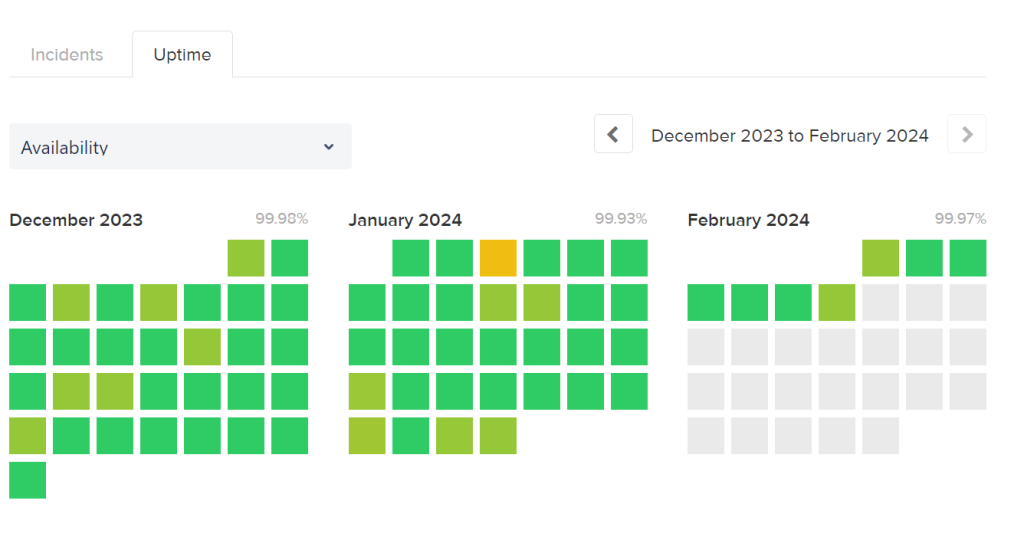
Task: Click the February 2024 month heading
Action: 748,220
